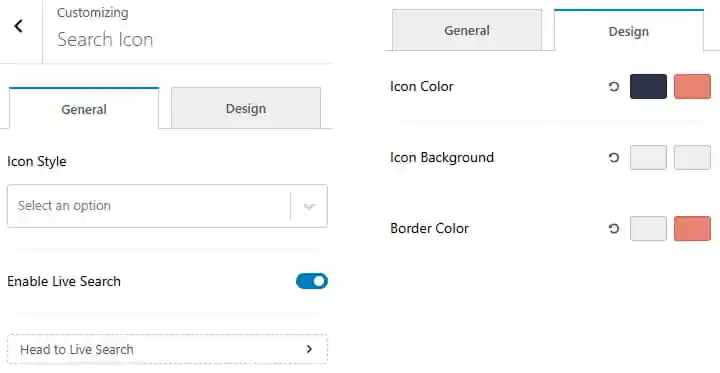
Task: Open the Design tab in left panel
Action: (246, 108)
